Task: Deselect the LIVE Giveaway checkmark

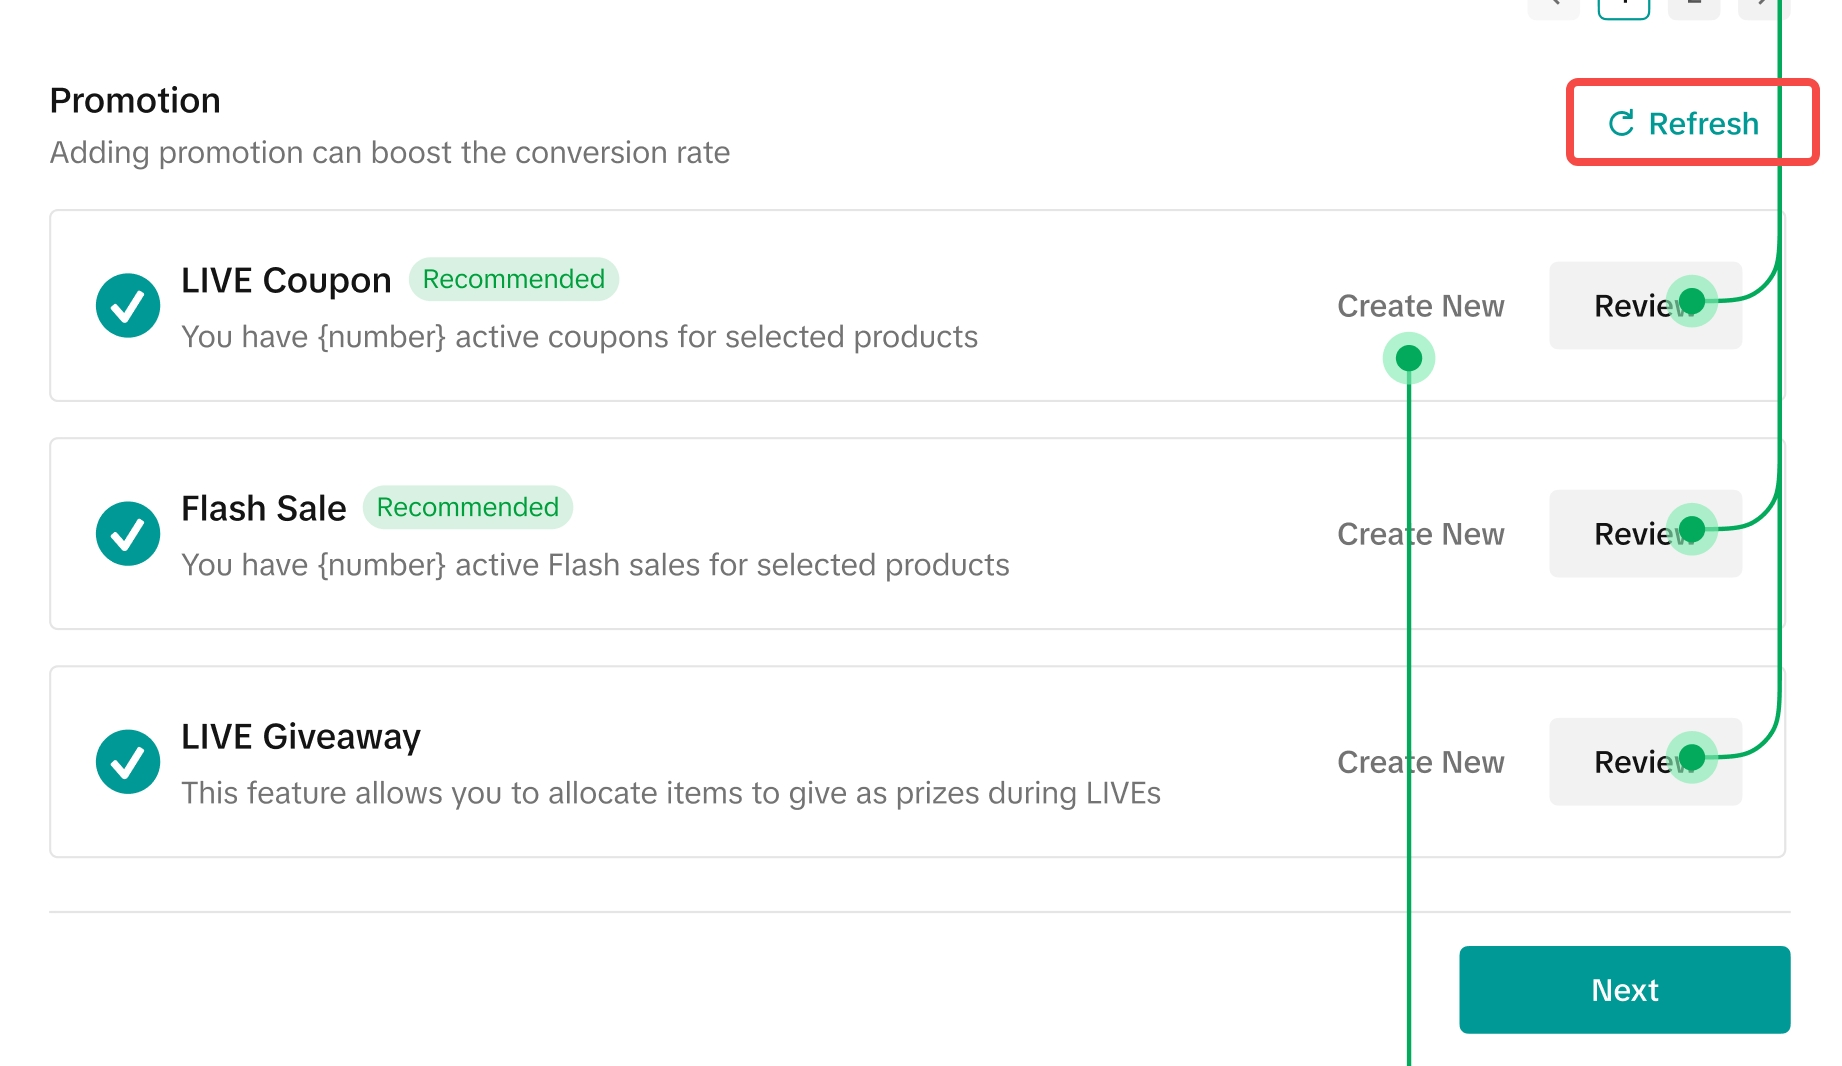Action: click(128, 762)
